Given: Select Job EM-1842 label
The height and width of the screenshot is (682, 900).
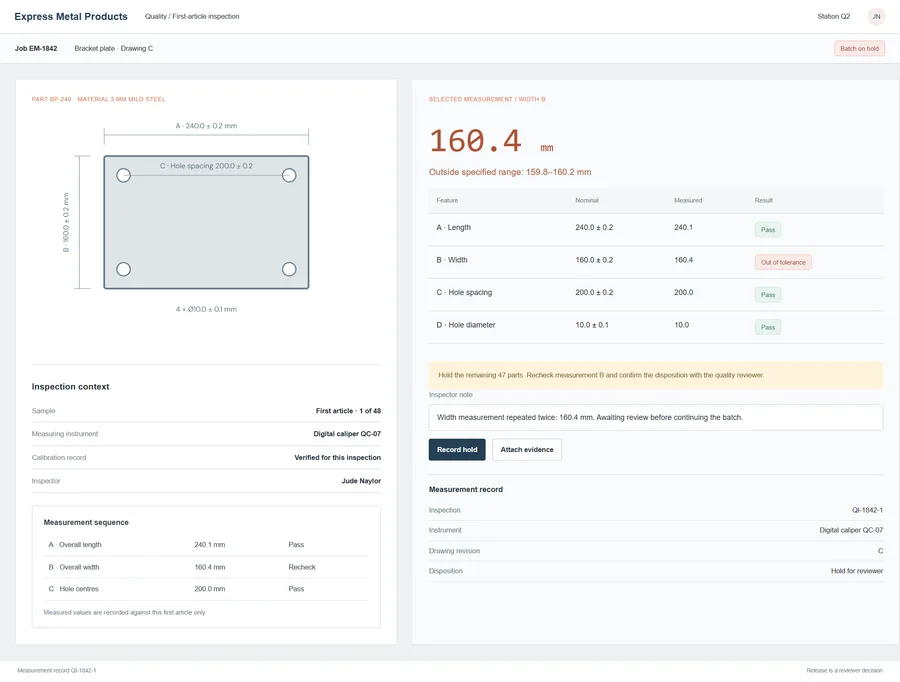Looking at the screenshot, I should pos(36,49).
